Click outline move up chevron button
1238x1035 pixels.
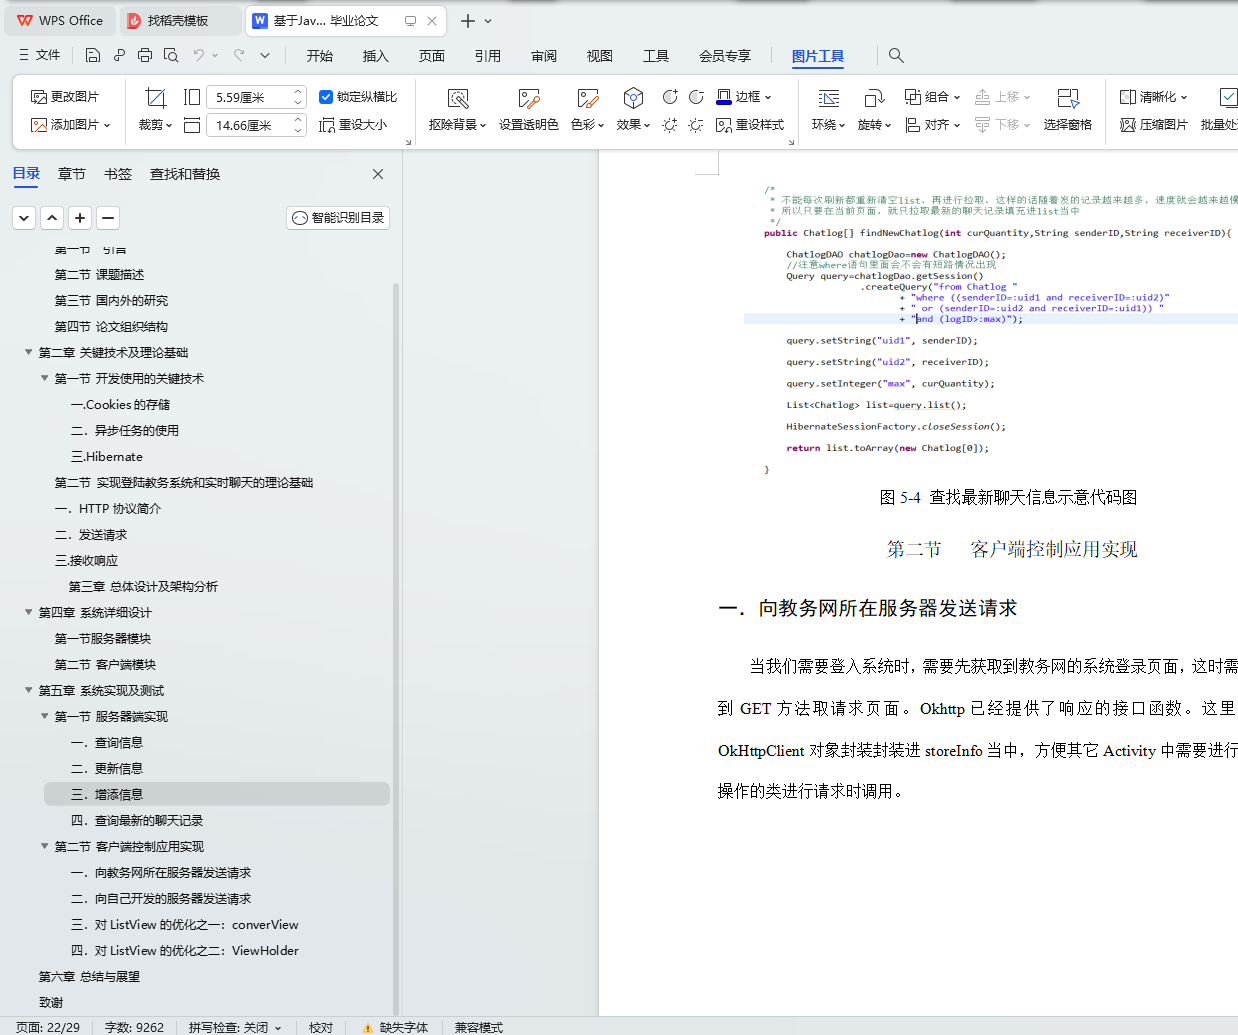[x=52, y=217]
